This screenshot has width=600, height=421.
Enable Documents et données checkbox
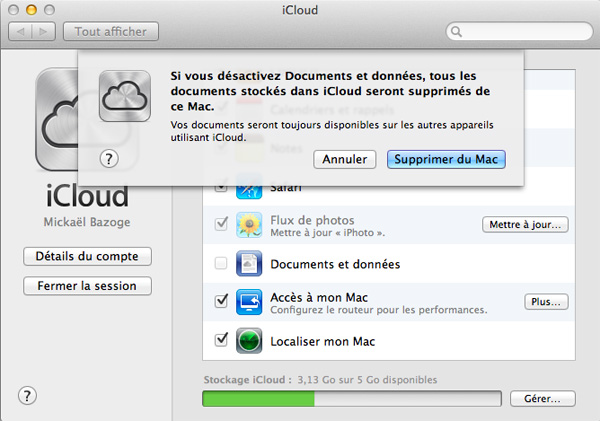(x=221, y=263)
